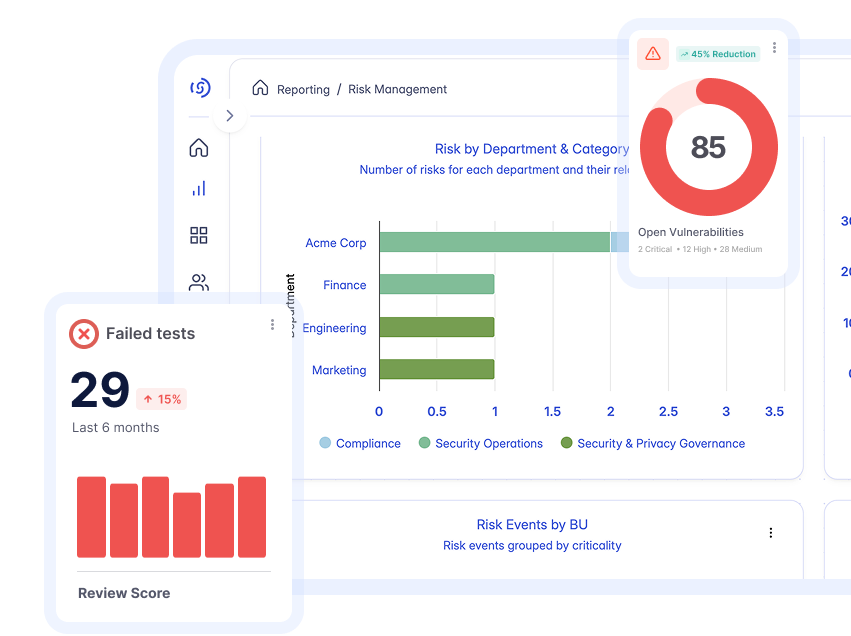
Task: Click the red warning triangle icon
Action: (653, 53)
